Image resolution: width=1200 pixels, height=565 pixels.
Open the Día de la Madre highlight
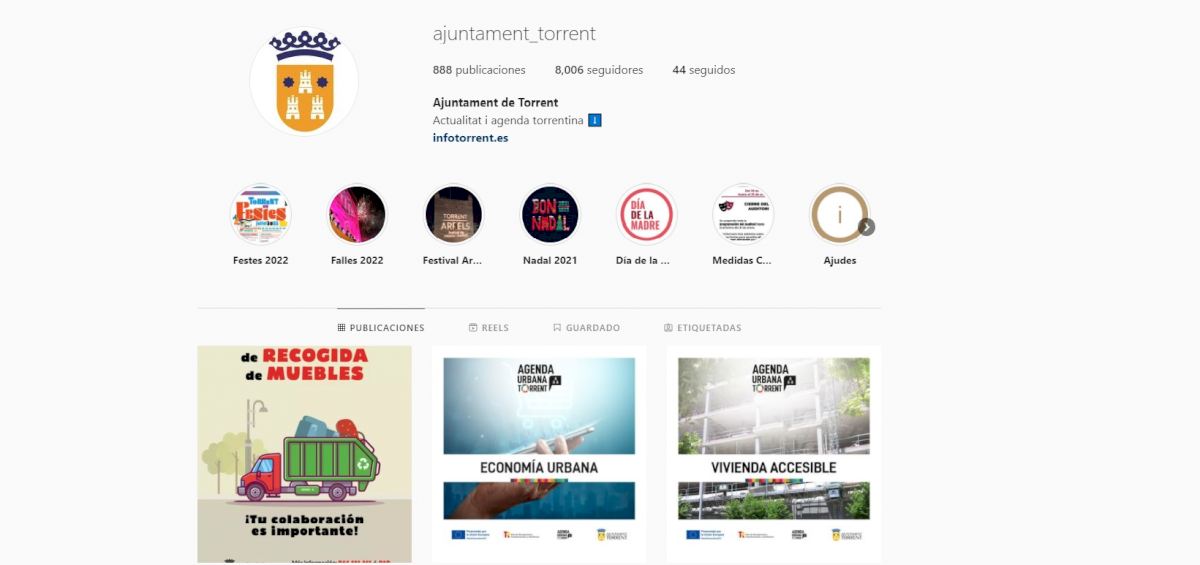click(646, 214)
